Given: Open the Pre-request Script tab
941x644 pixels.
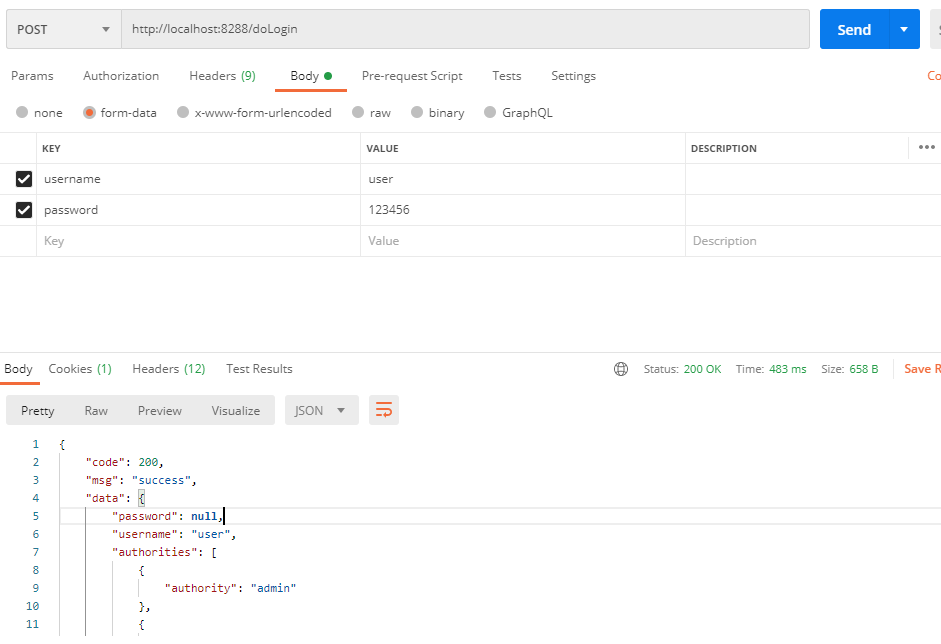Looking at the screenshot, I should [x=412, y=76].
